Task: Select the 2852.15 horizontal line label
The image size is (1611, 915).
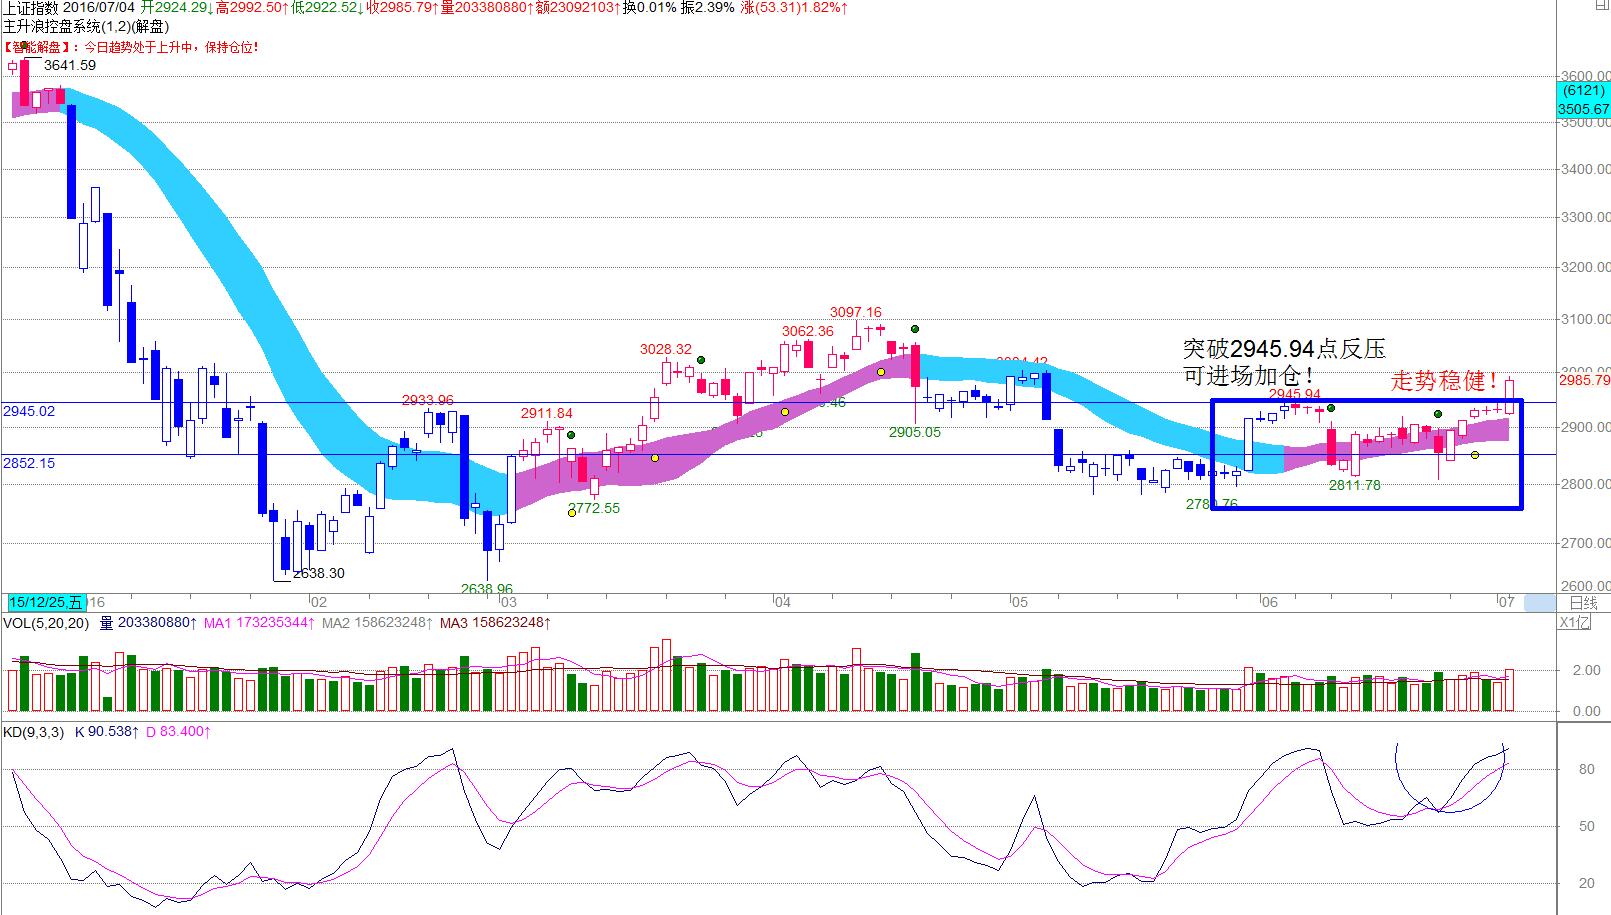Action: (x=29, y=463)
